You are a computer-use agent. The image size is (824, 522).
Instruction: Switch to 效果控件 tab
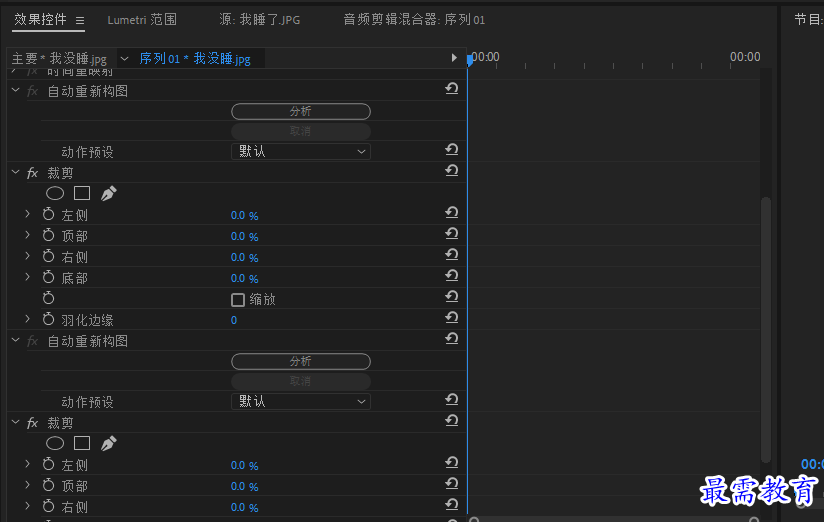40,20
